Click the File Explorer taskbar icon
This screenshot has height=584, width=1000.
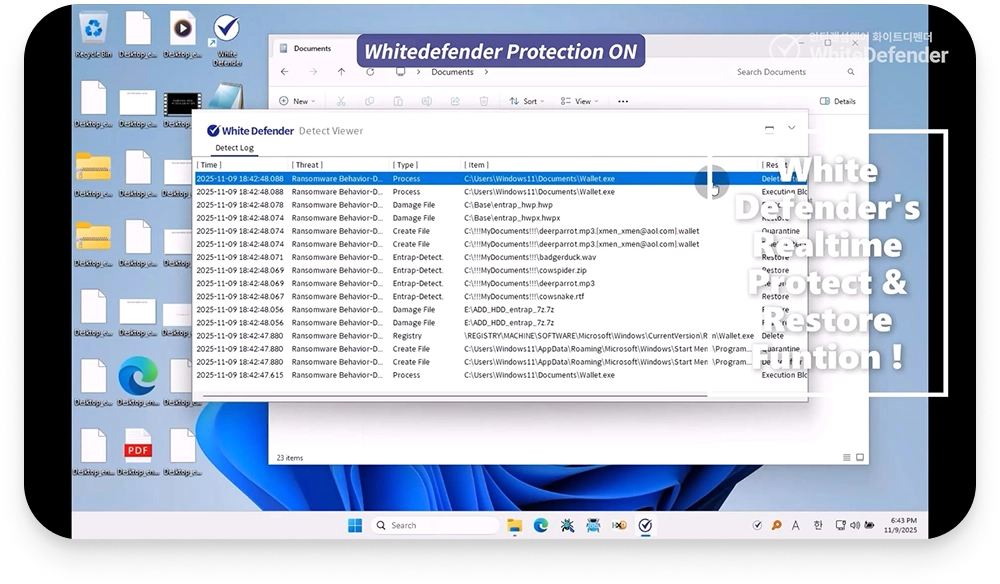[514, 525]
